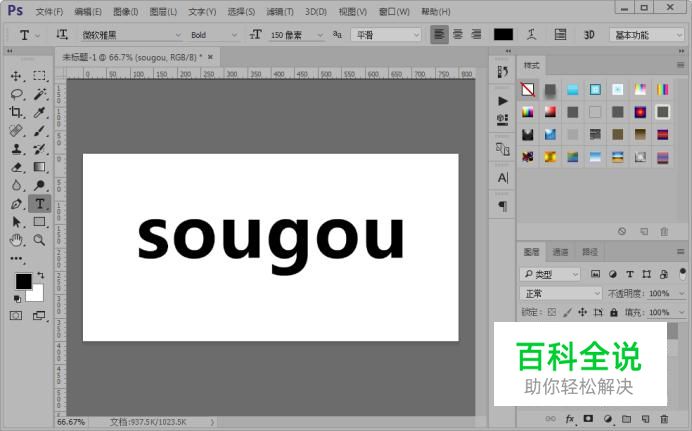Select the Hand tool

[16, 240]
